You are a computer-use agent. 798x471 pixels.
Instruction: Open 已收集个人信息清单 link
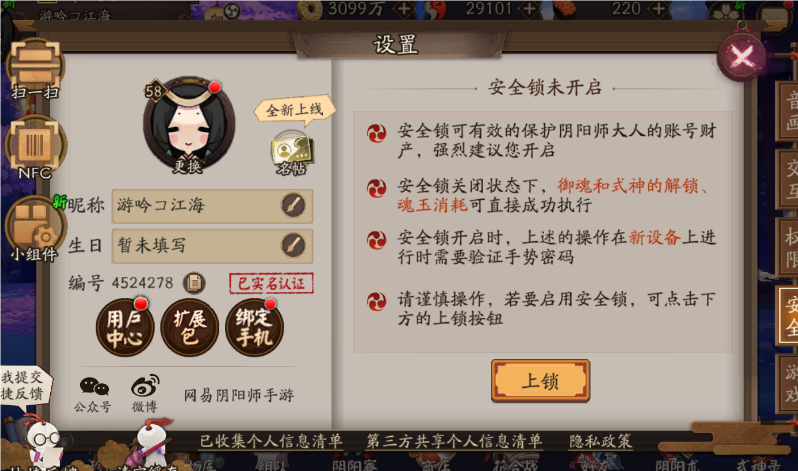tap(271, 441)
